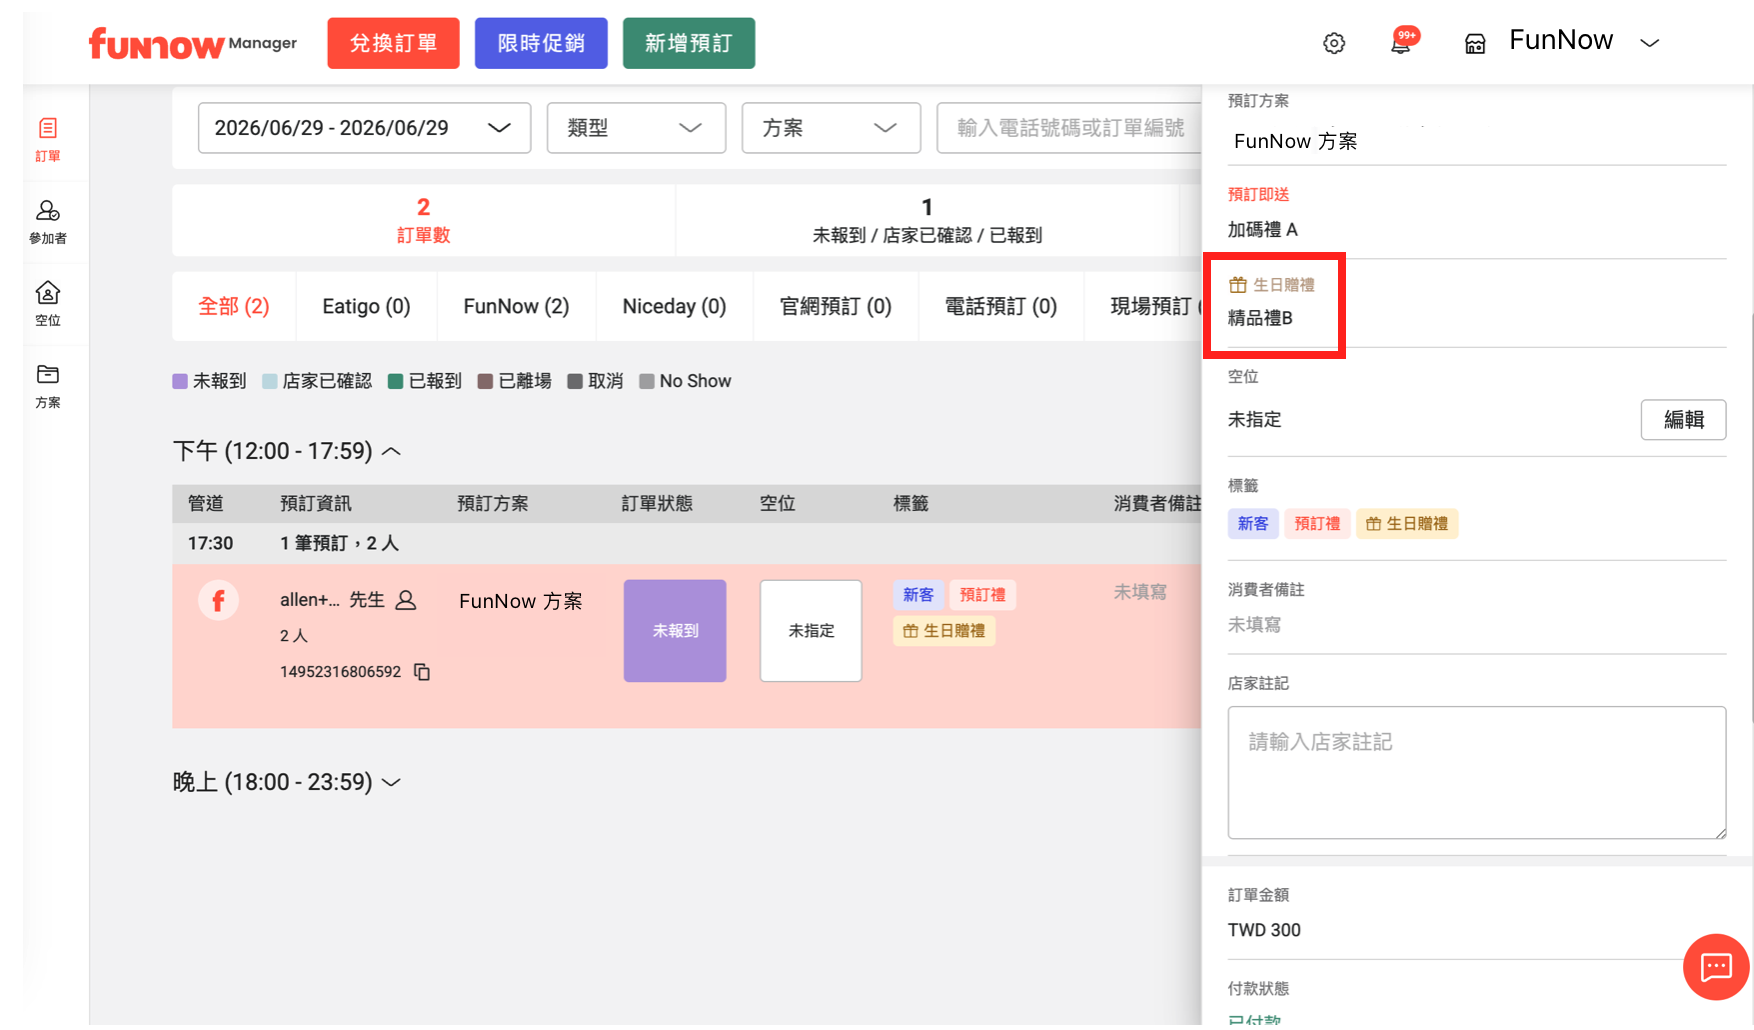Expand the 晚上 (18:00 - 23:59) section
1754x1030 pixels.
392,782
